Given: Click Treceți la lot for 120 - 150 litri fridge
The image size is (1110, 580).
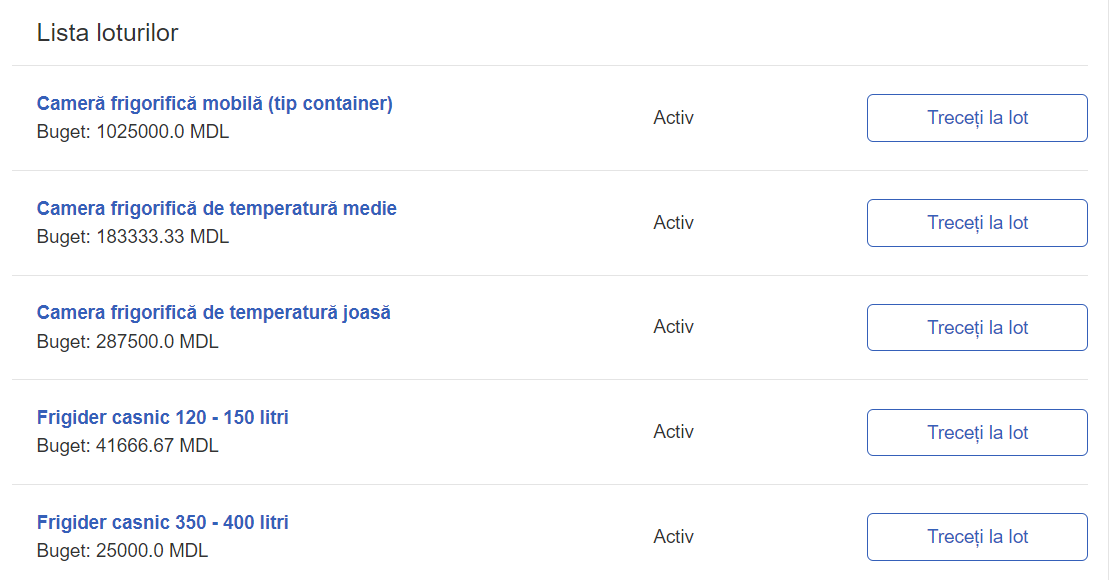Looking at the screenshot, I should click(x=977, y=432).
